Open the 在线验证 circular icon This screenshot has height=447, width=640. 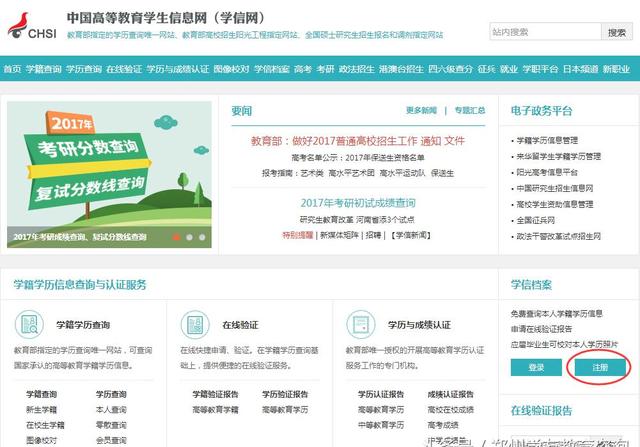[x=195, y=325]
